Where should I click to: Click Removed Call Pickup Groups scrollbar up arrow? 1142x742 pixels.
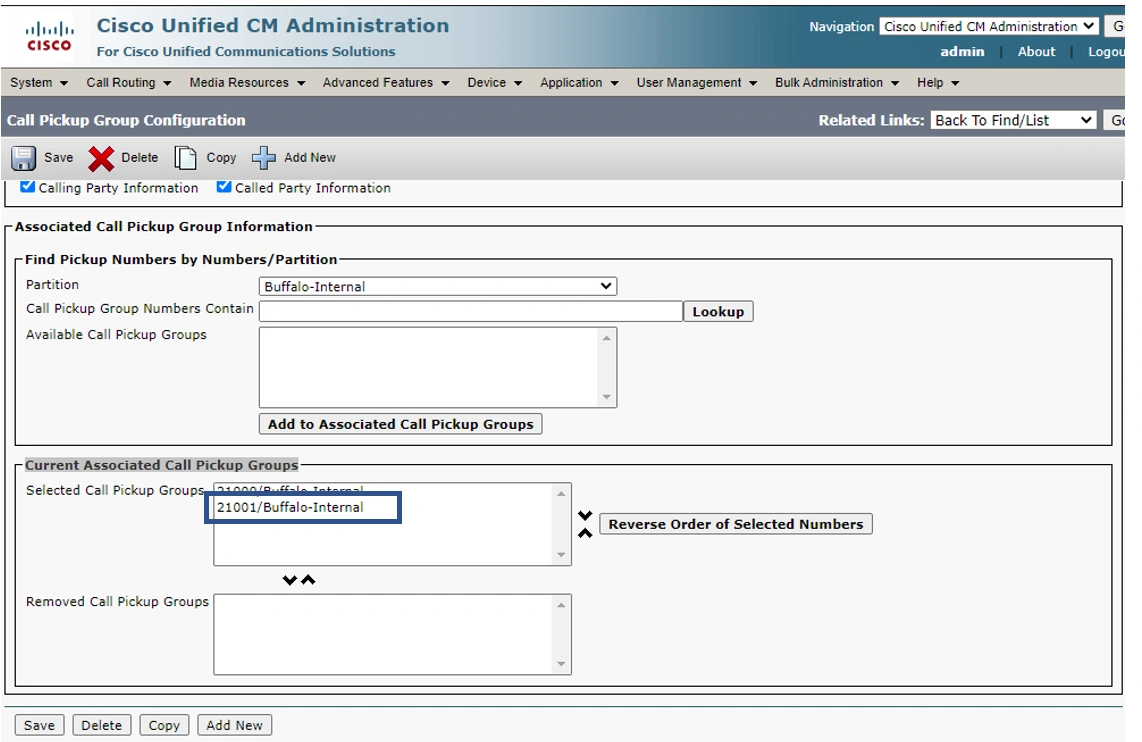[561, 604]
